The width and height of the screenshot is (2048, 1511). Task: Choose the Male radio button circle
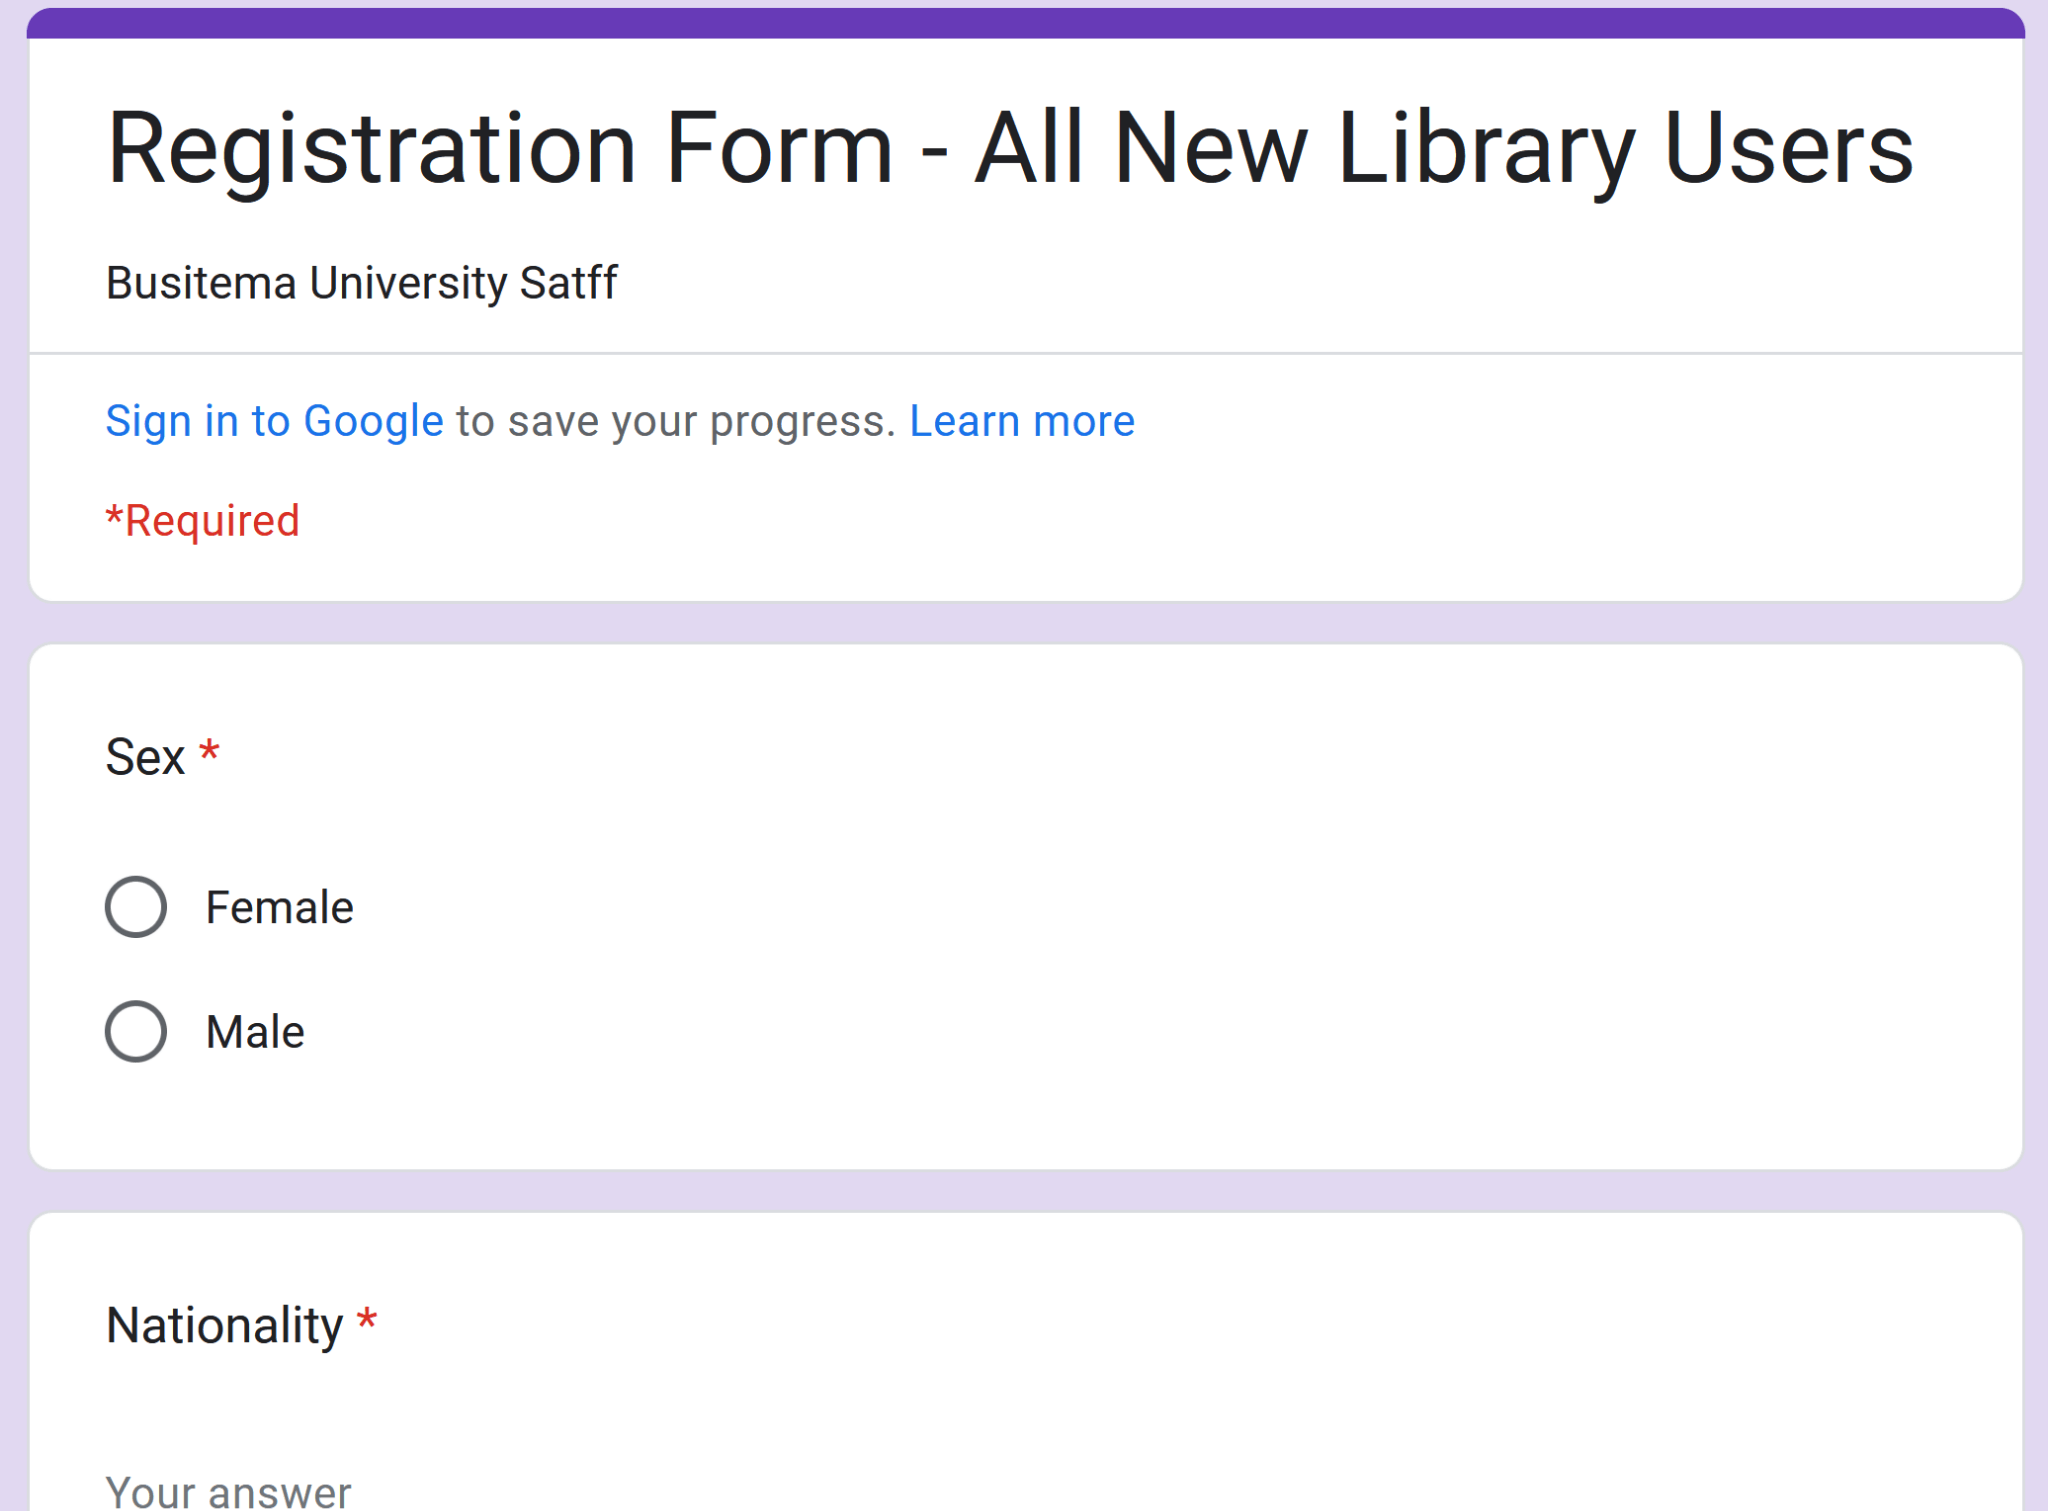pyautogui.click(x=136, y=1031)
